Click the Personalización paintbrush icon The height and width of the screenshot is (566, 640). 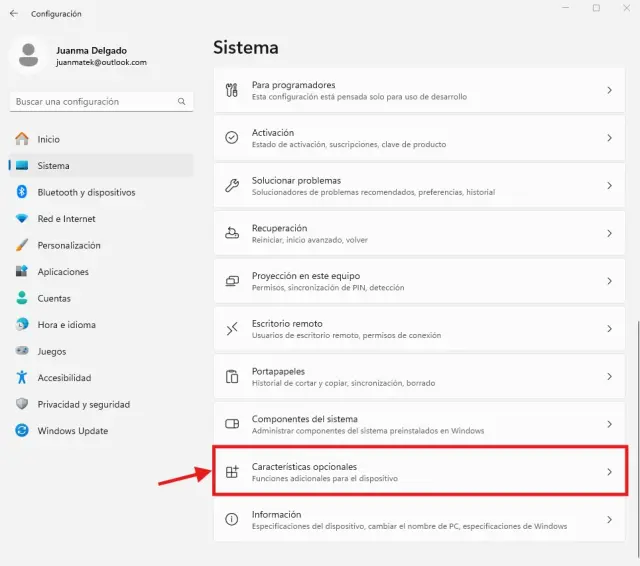coord(21,245)
